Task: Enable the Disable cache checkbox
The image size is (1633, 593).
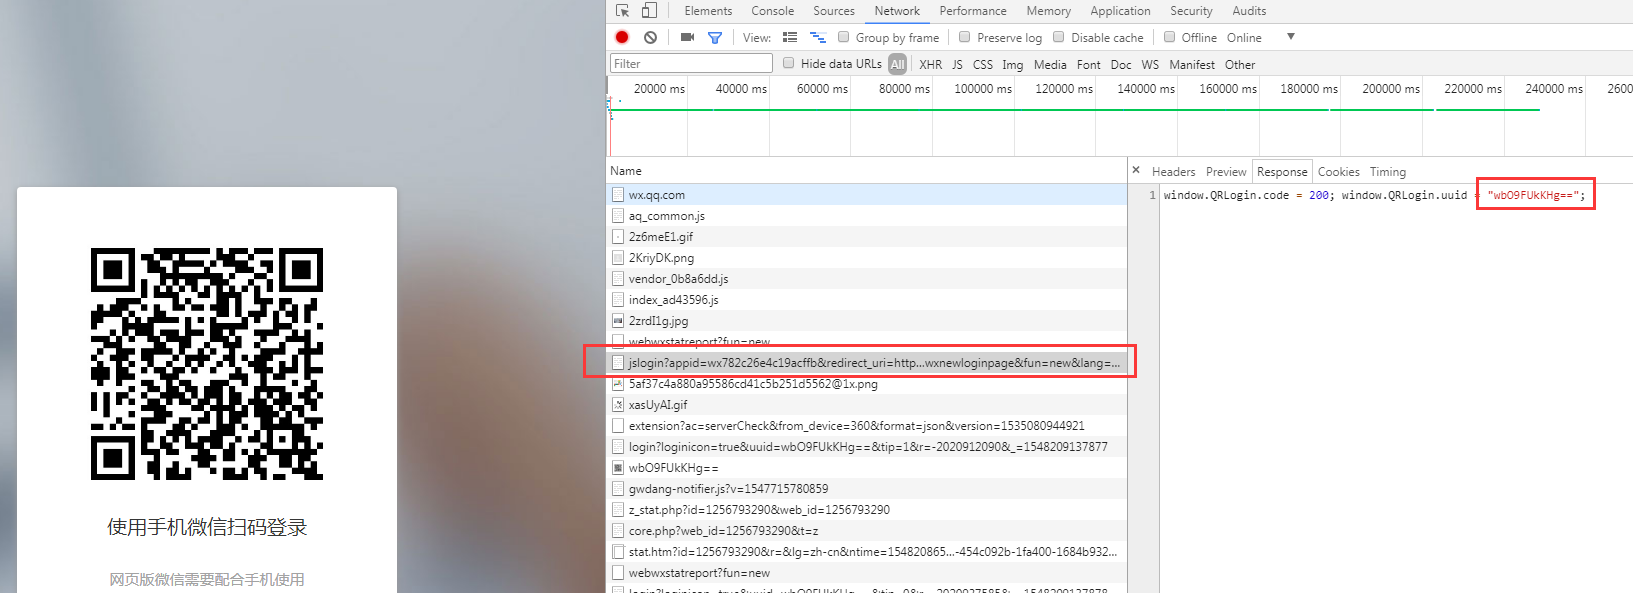Action: click(1059, 37)
